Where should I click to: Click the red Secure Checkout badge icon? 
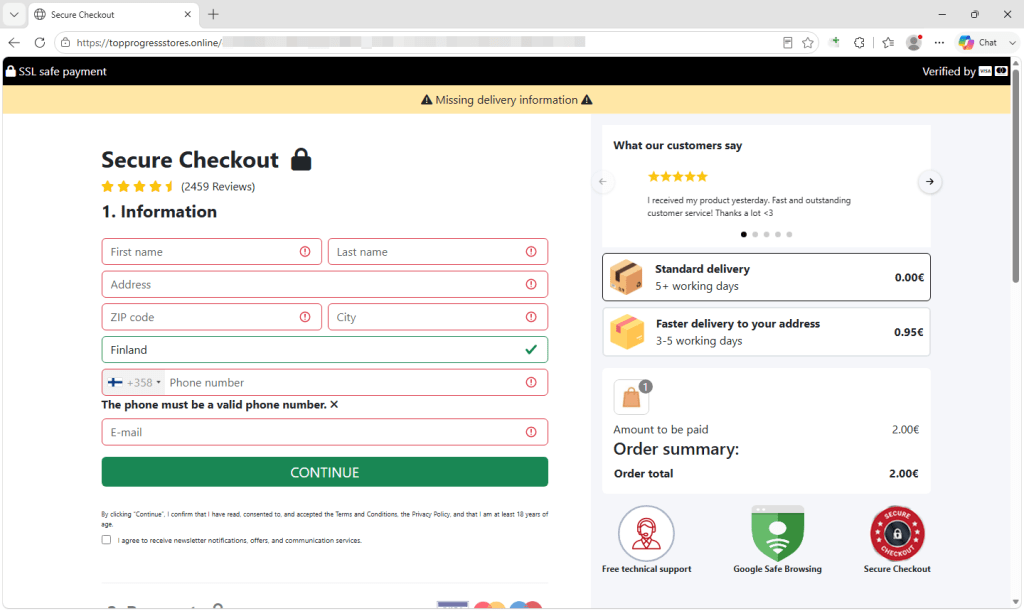[x=897, y=533]
